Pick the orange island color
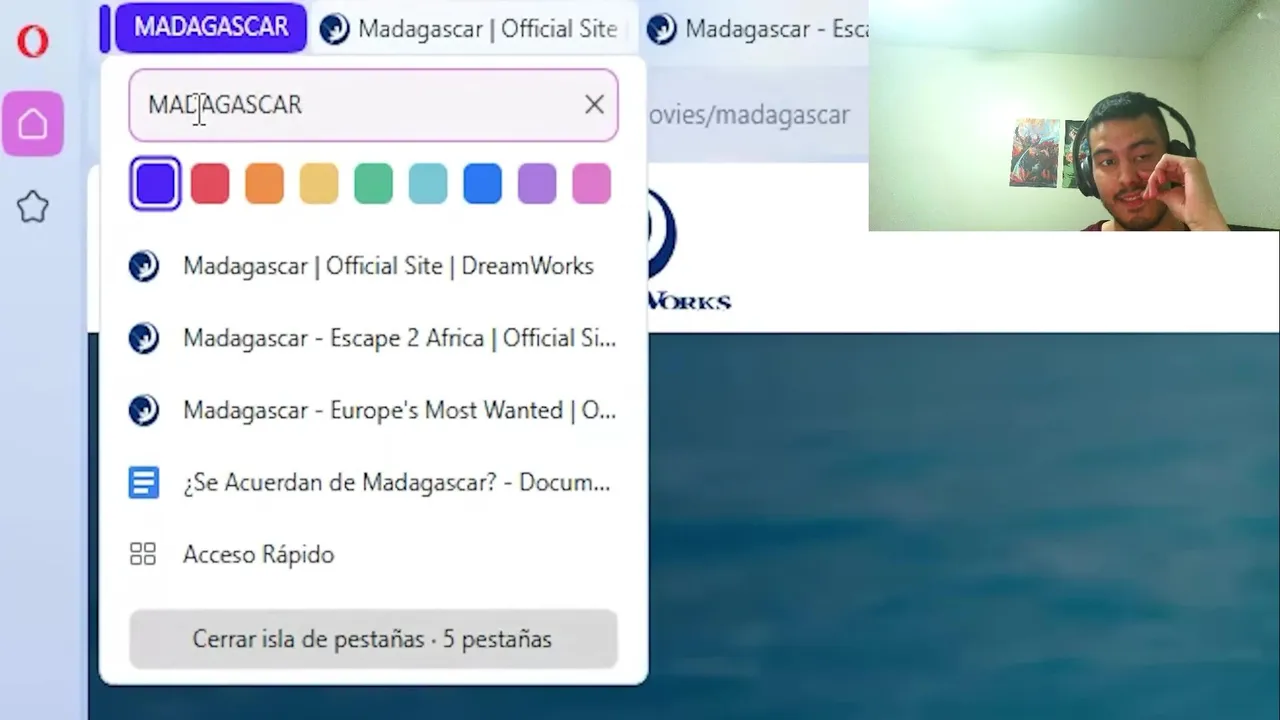The image size is (1280, 720). click(x=264, y=184)
